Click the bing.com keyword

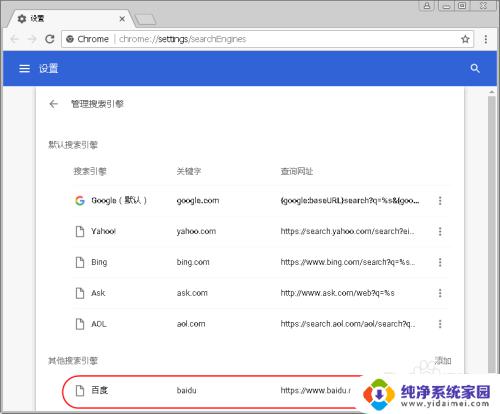193,262
